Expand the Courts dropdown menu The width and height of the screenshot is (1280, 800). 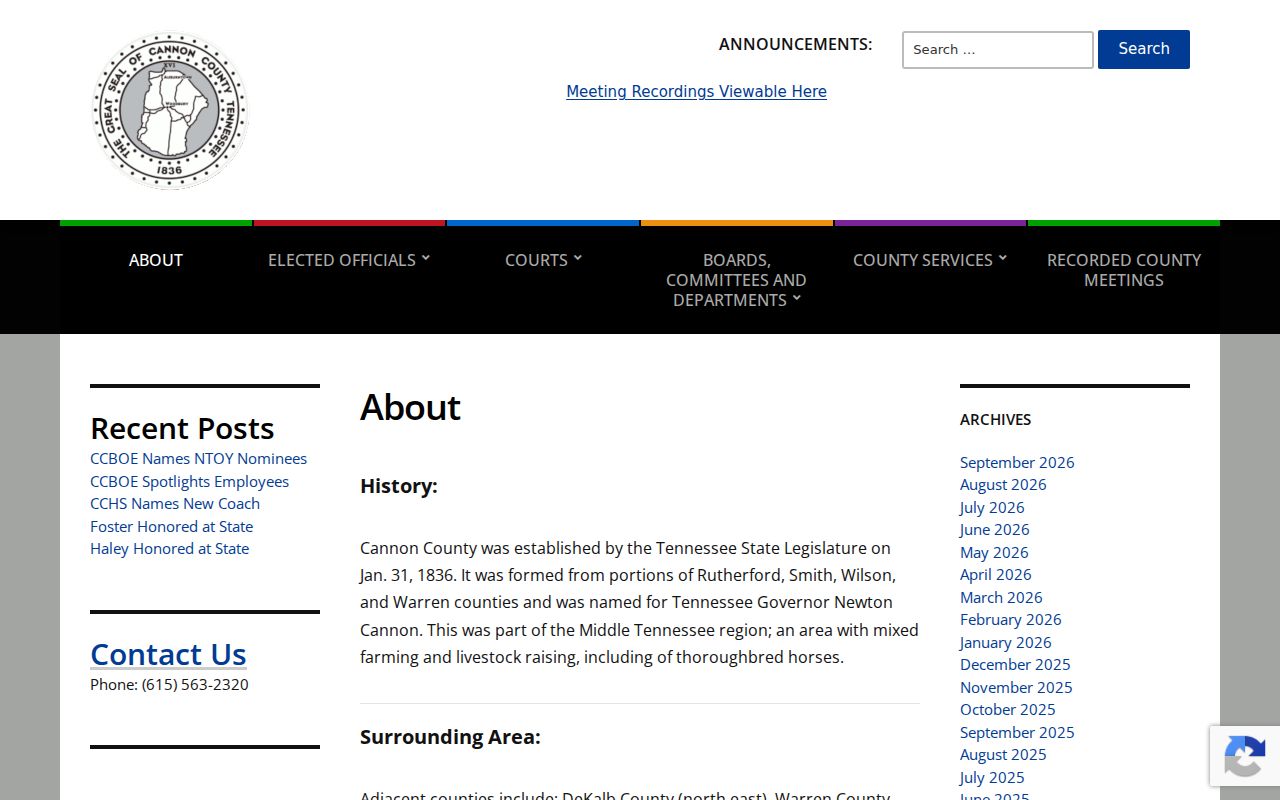(x=543, y=260)
